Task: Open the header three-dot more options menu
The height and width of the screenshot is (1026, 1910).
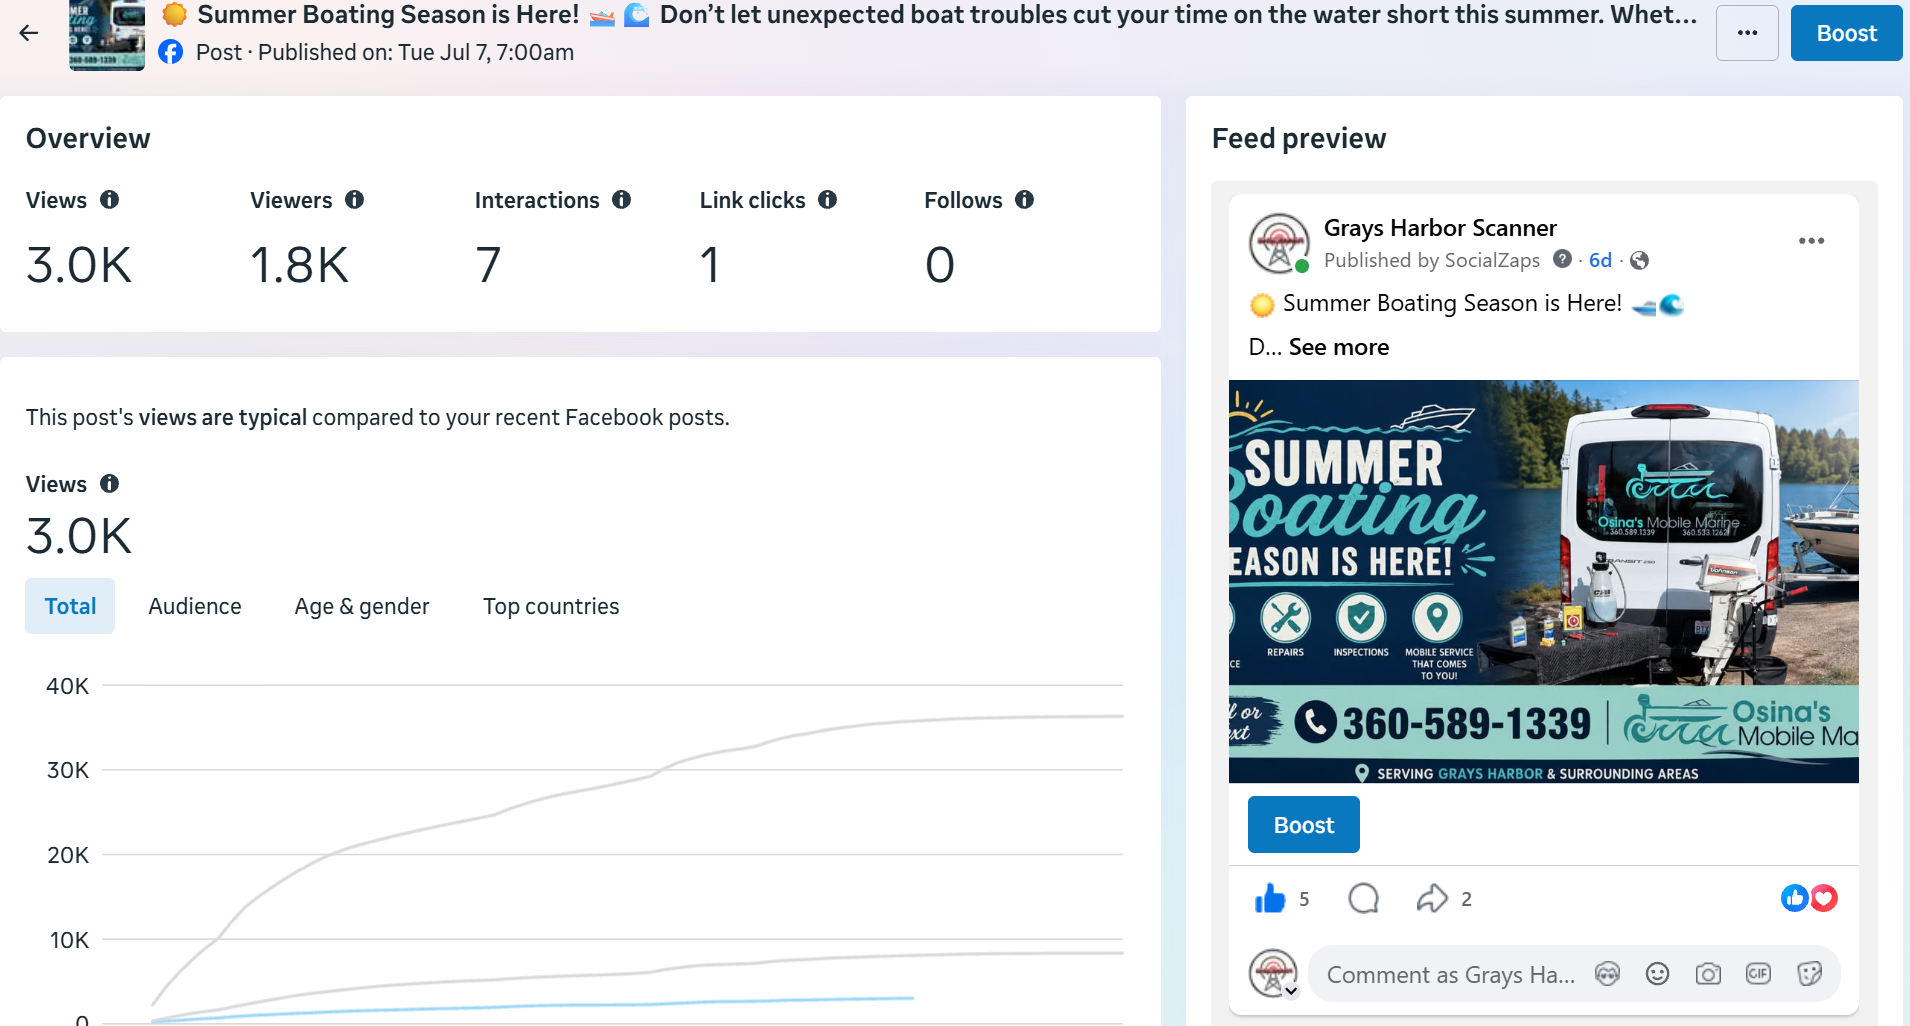Action: point(1747,33)
